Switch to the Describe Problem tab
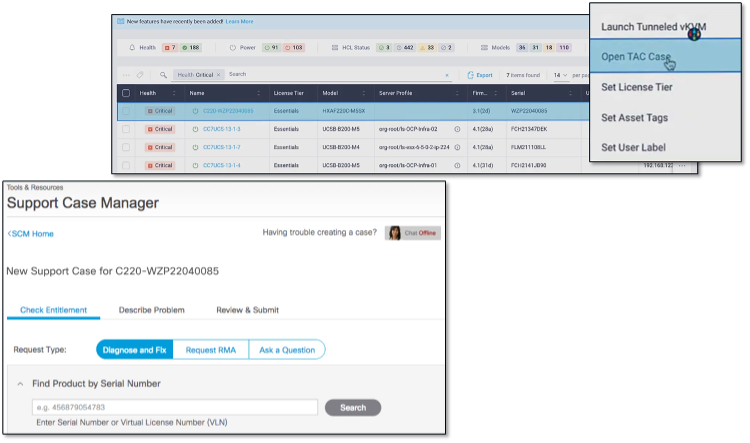Viewport: 750px width, 443px height. click(152, 310)
